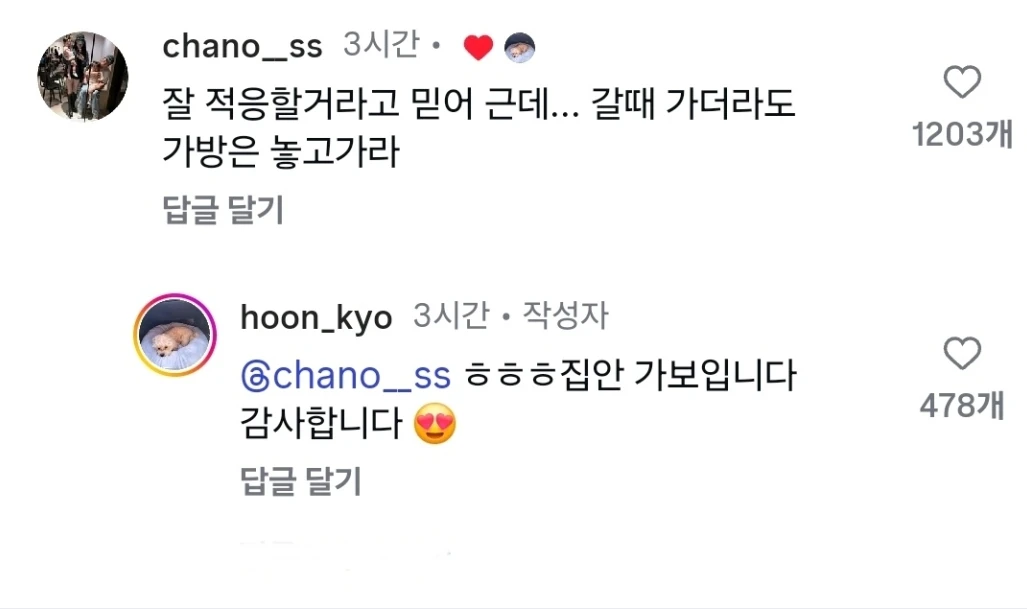1027x609 pixels.
Task: Open hoon_kyo's story-ringed profile picture
Action: click(x=176, y=335)
